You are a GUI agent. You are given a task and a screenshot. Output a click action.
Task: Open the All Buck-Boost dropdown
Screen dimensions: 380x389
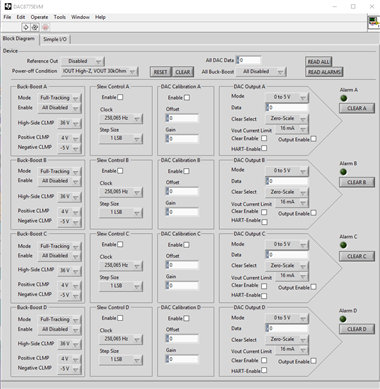[261, 72]
